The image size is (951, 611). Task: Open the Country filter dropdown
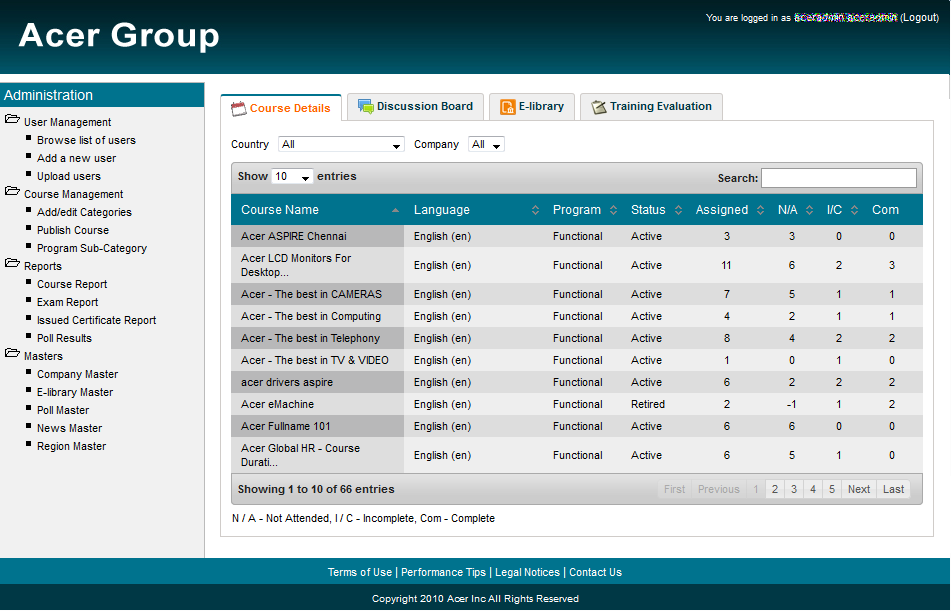(341, 145)
